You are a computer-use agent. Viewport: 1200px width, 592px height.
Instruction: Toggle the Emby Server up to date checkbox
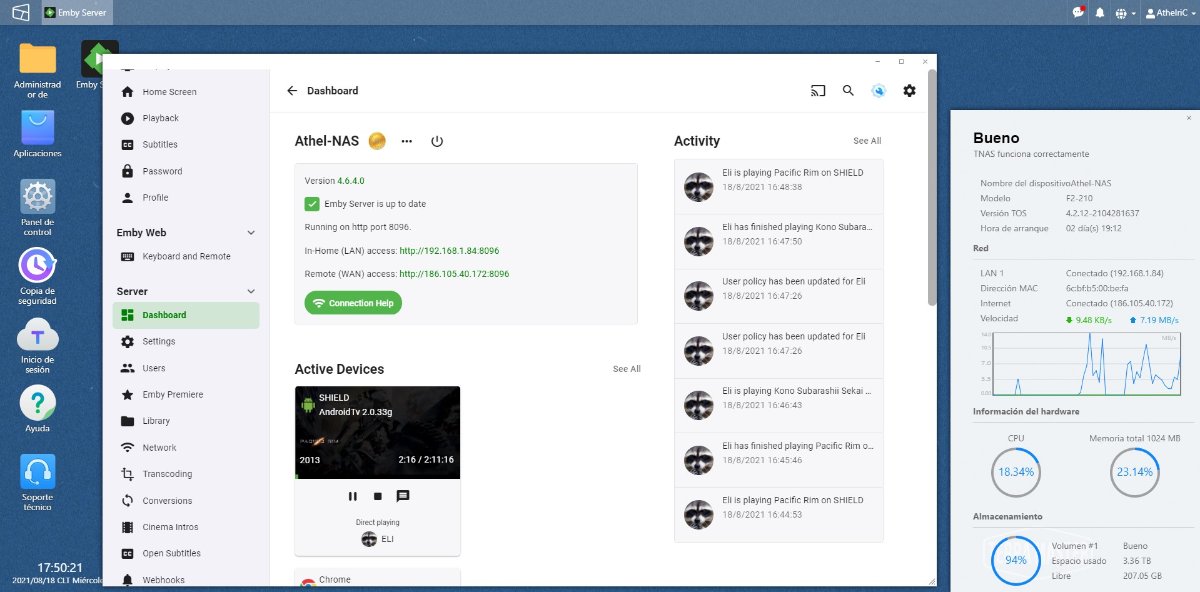click(312, 204)
